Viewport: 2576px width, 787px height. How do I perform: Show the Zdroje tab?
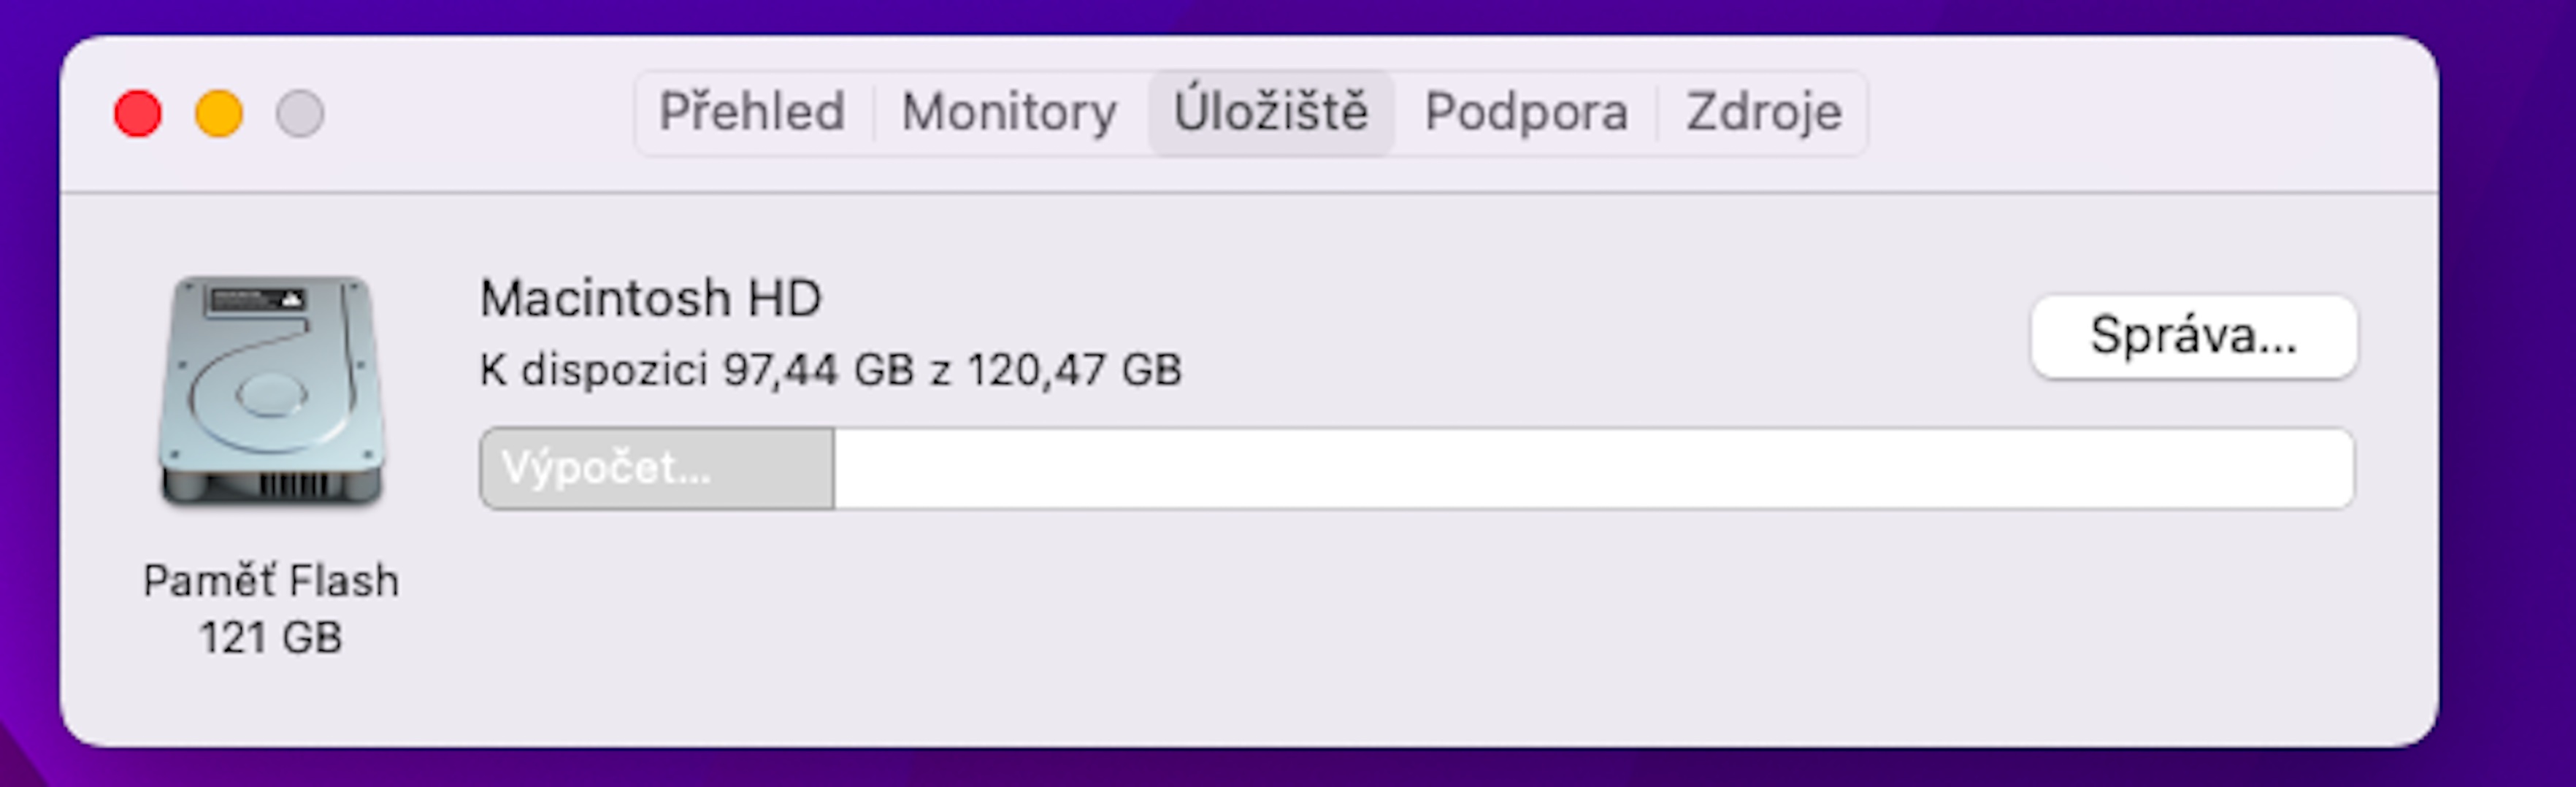1763,112
